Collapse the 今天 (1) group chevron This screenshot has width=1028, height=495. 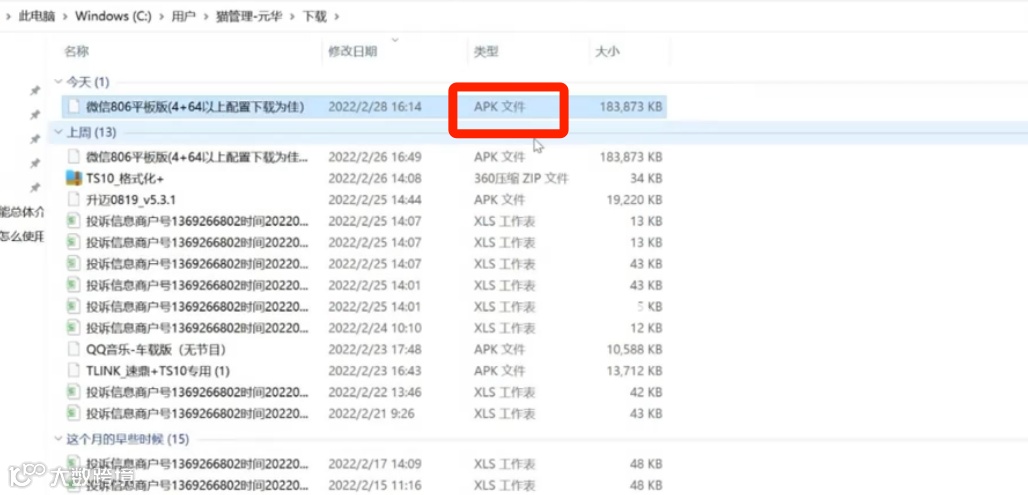58,82
